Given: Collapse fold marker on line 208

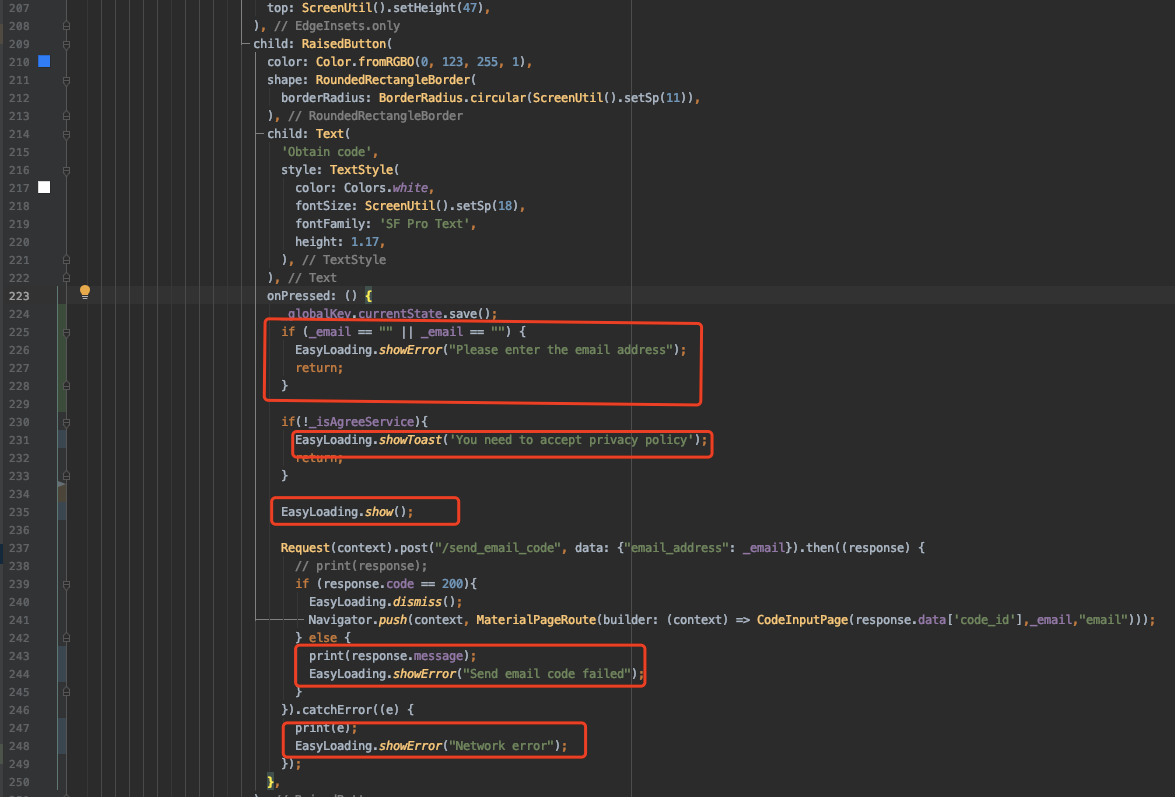Looking at the screenshot, I should 66,25.
